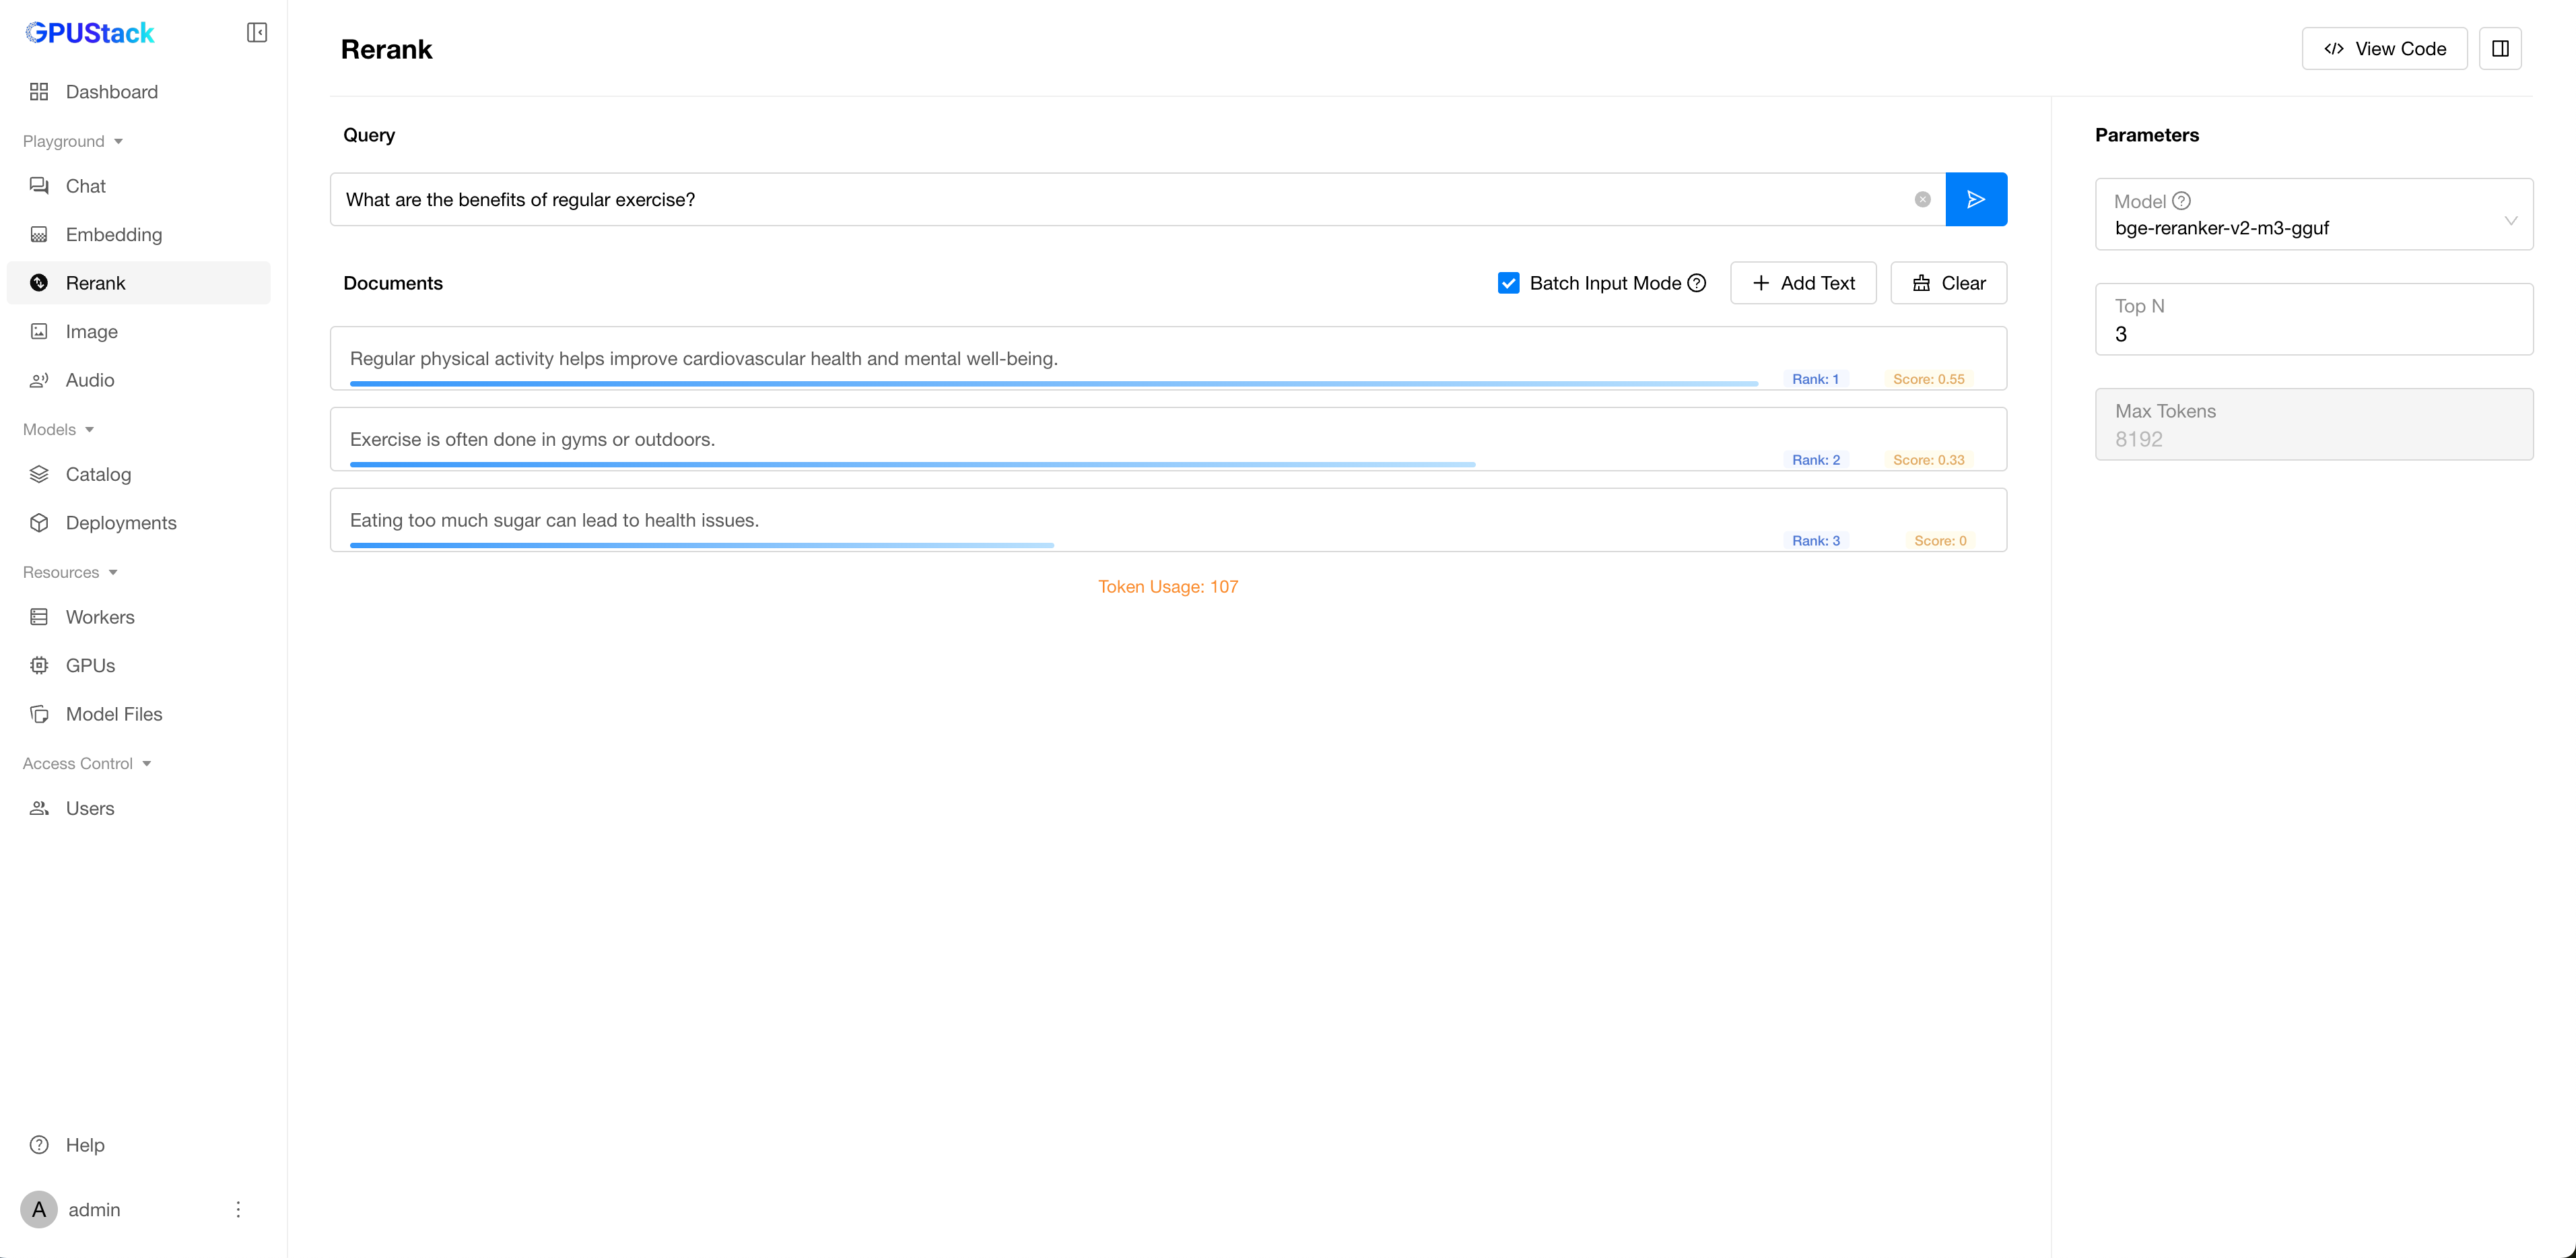Click the Batch Input Mode help icon

coord(1697,283)
